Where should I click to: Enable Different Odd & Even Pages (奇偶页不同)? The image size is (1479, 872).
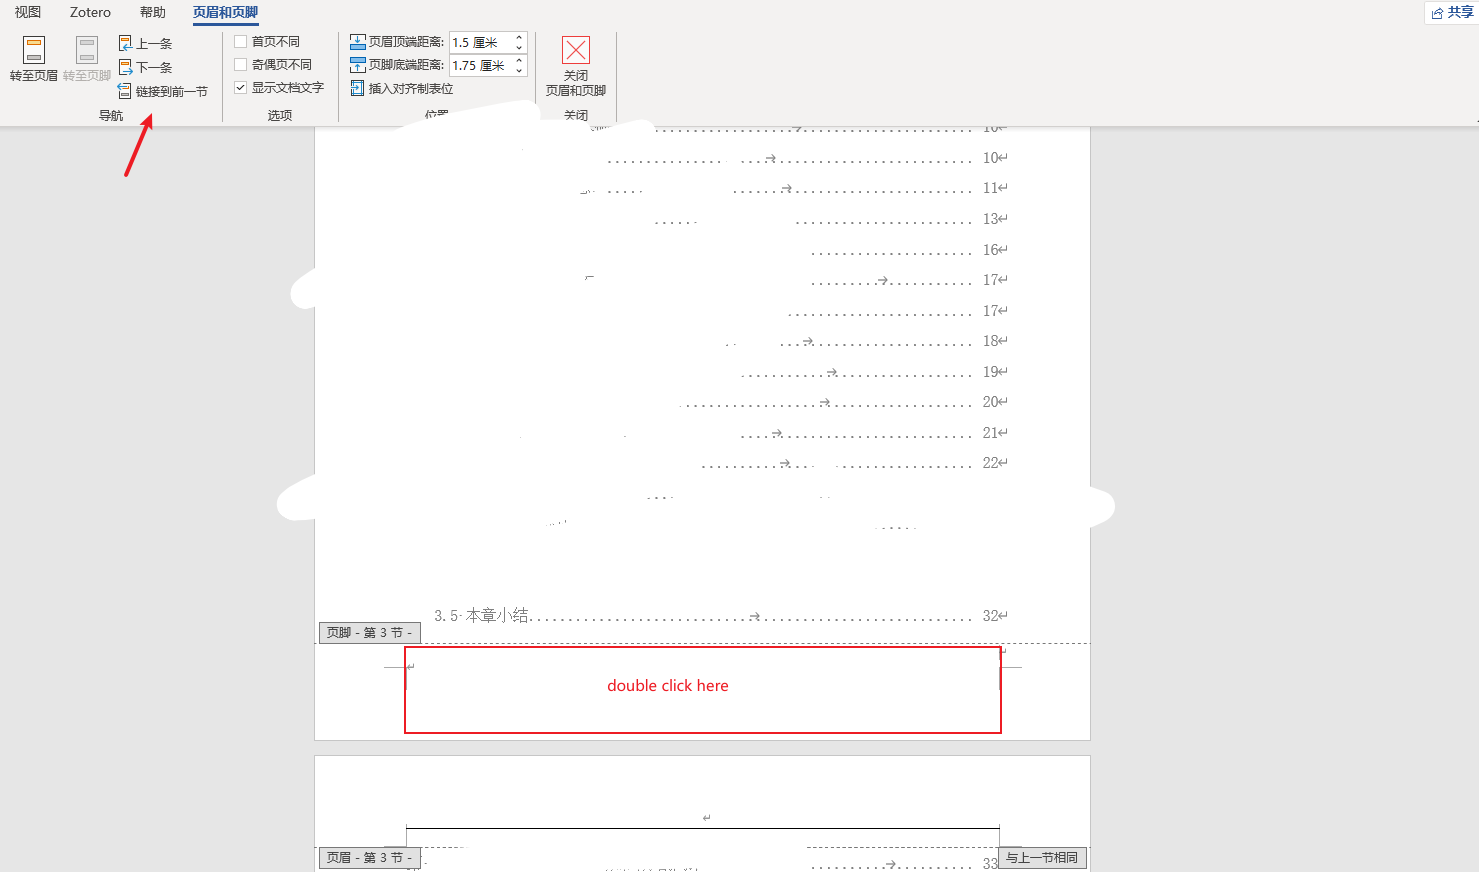click(240, 64)
